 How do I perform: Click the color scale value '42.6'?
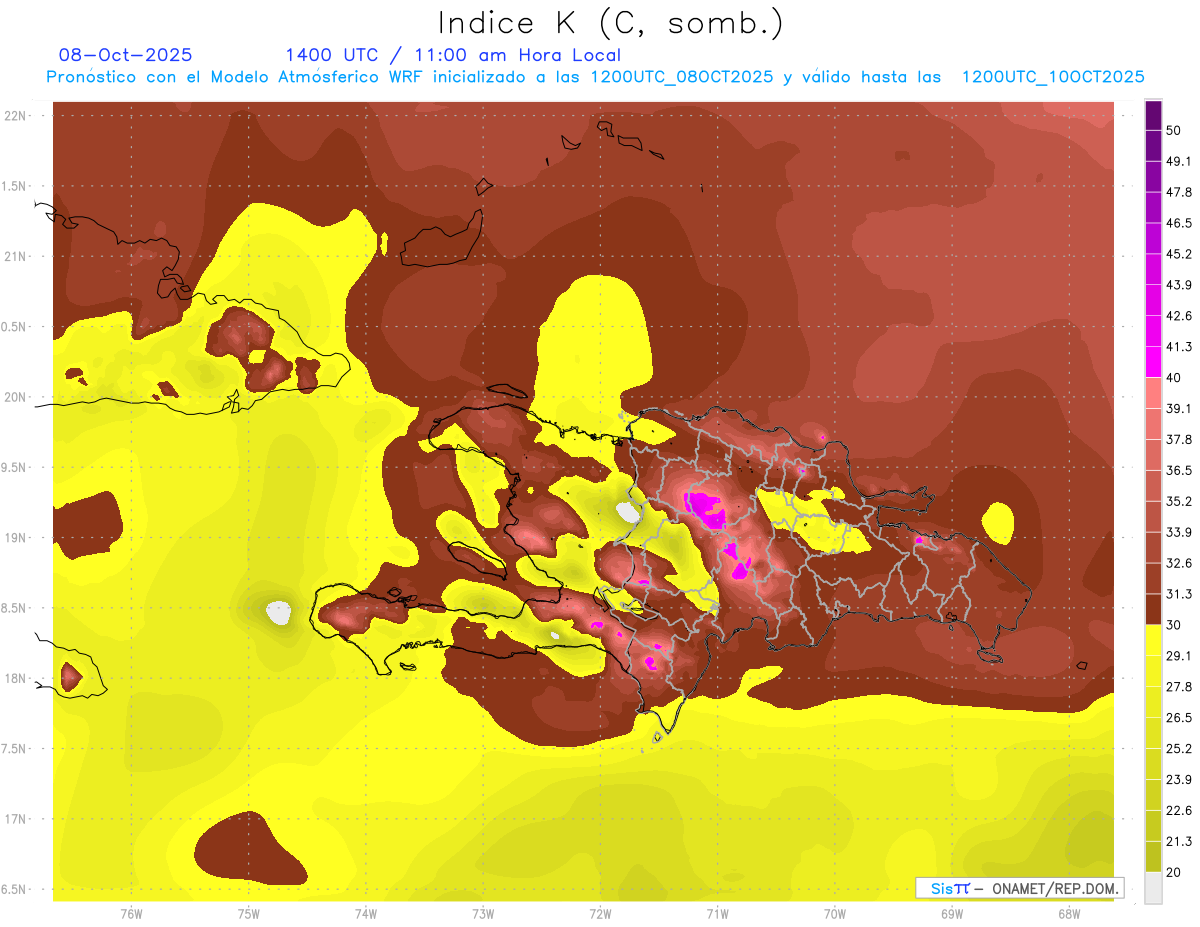tap(1179, 316)
